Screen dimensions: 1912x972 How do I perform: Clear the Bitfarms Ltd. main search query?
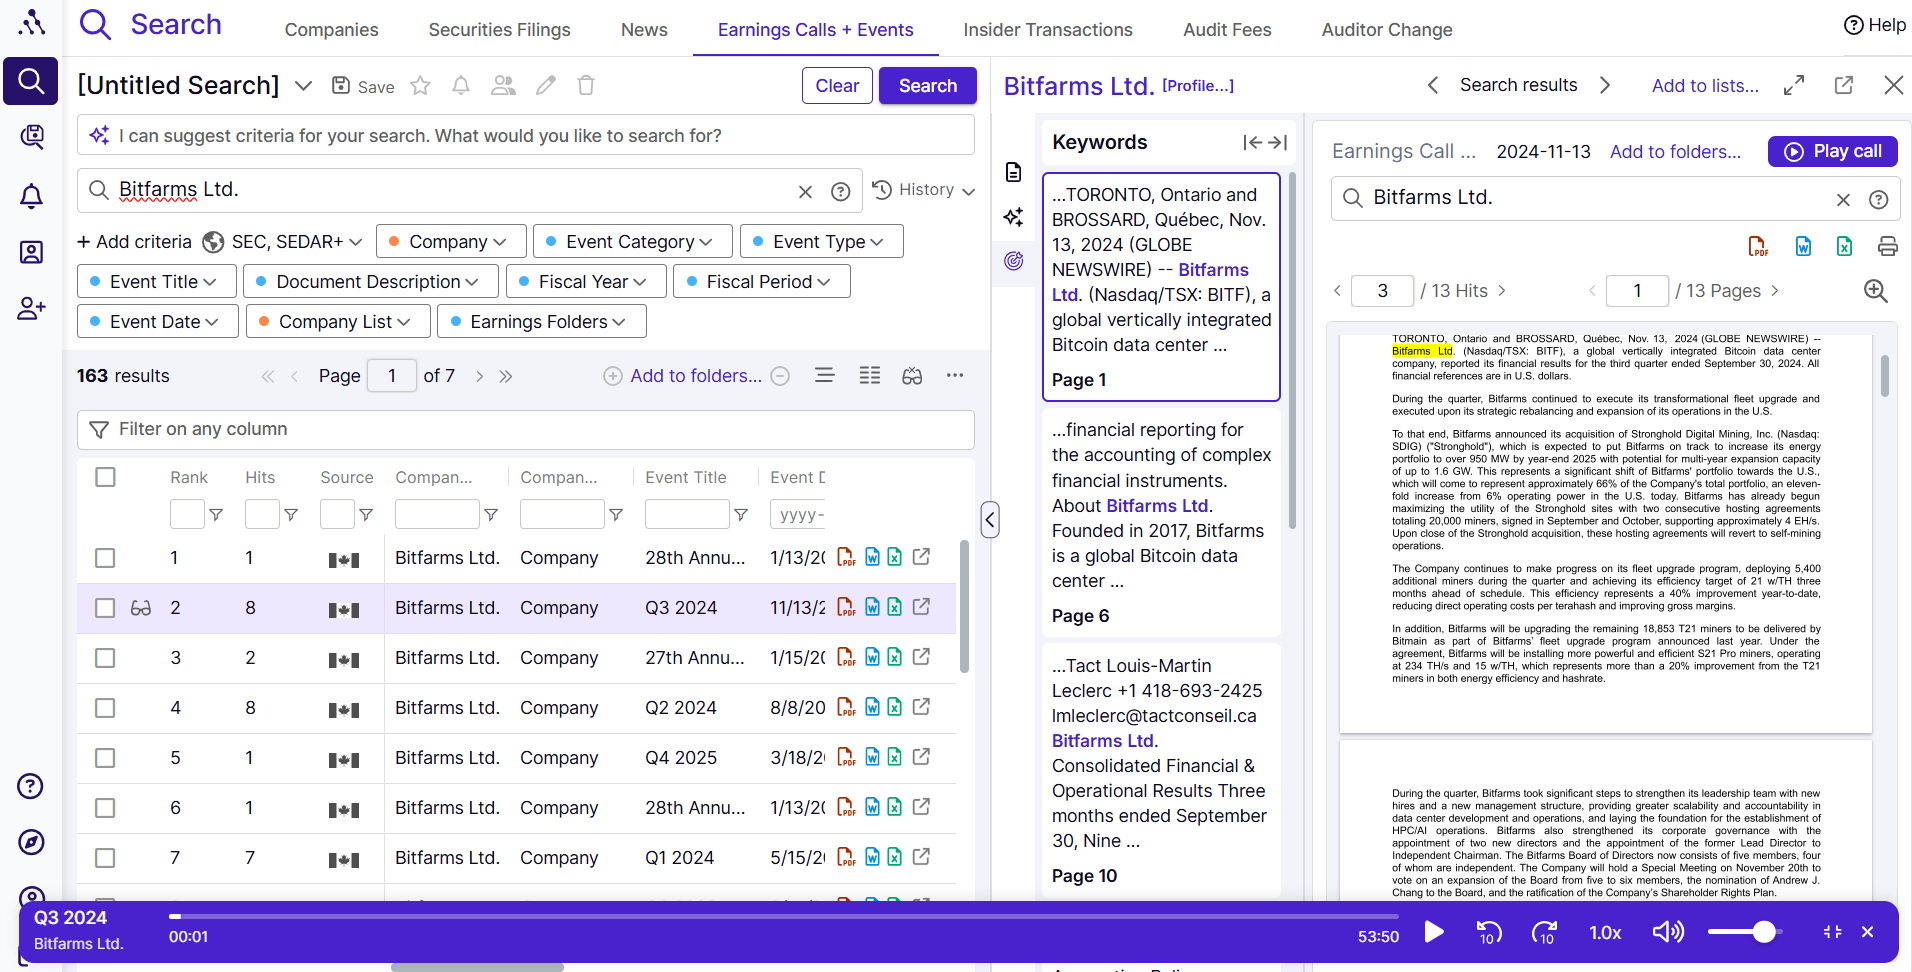[x=805, y=191]
